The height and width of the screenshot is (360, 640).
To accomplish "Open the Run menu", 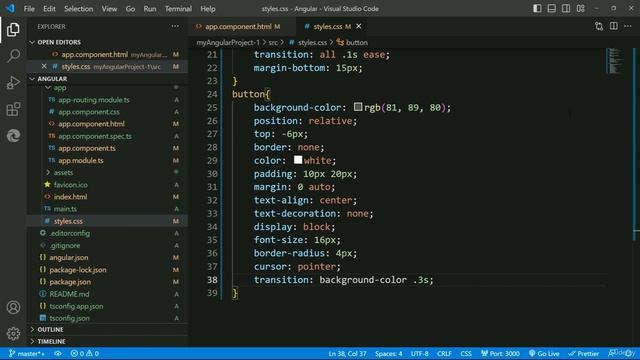I will click(150, 9).
